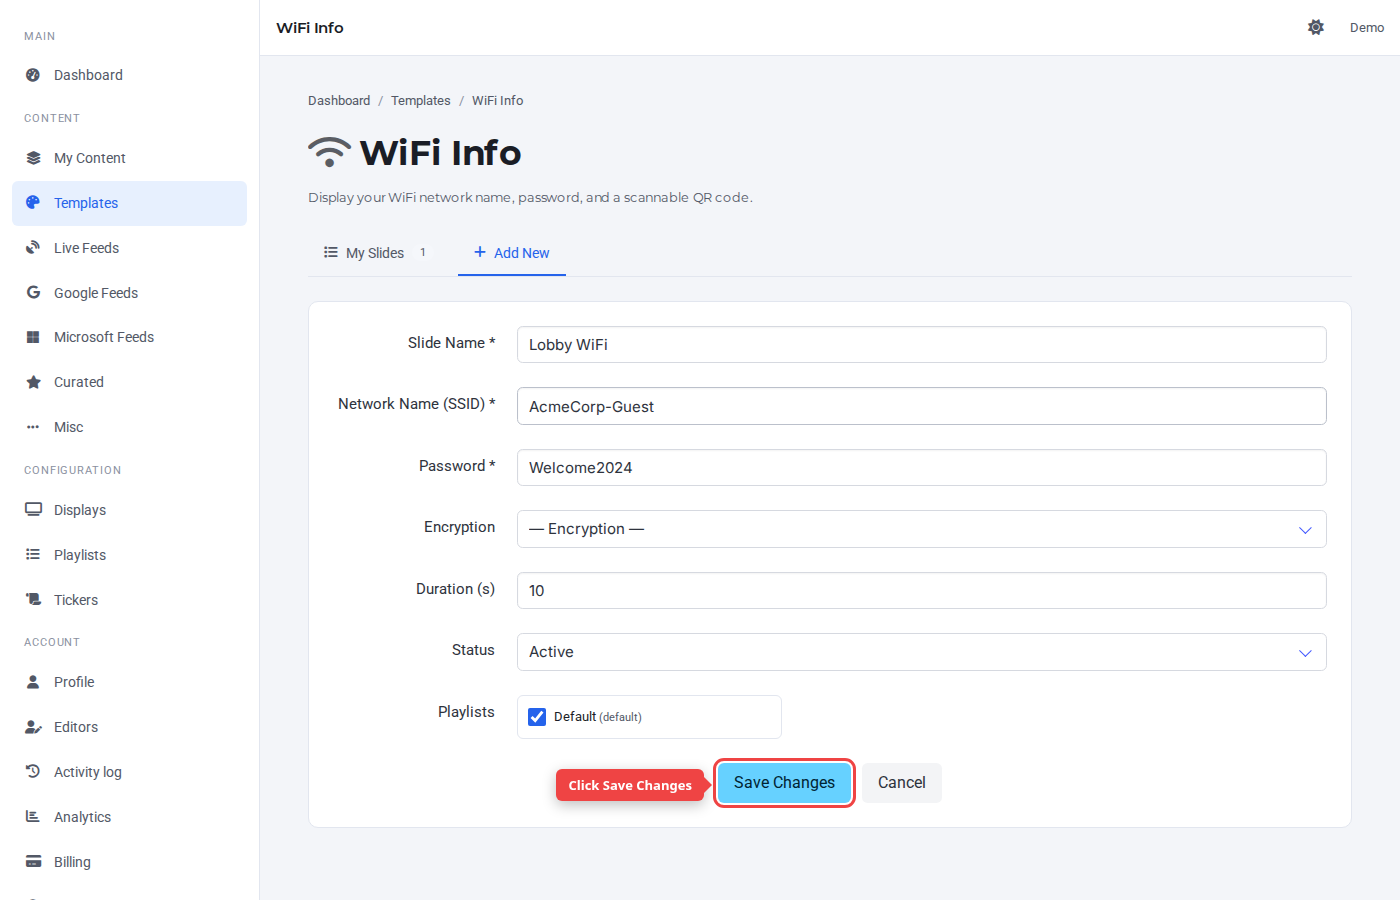Screen dimensions: 1400x900
Task: Follow the Templates breadcrumb link
Action: pos(421,101)
